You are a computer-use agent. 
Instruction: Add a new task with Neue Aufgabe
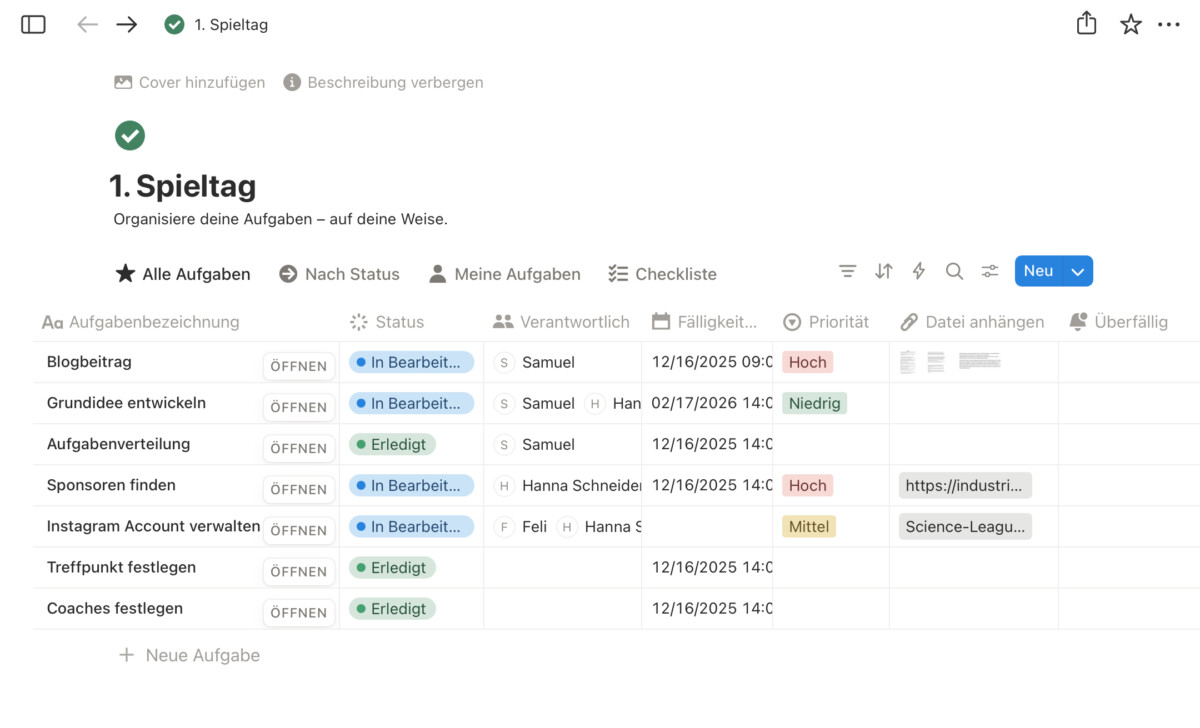[190, 655]
